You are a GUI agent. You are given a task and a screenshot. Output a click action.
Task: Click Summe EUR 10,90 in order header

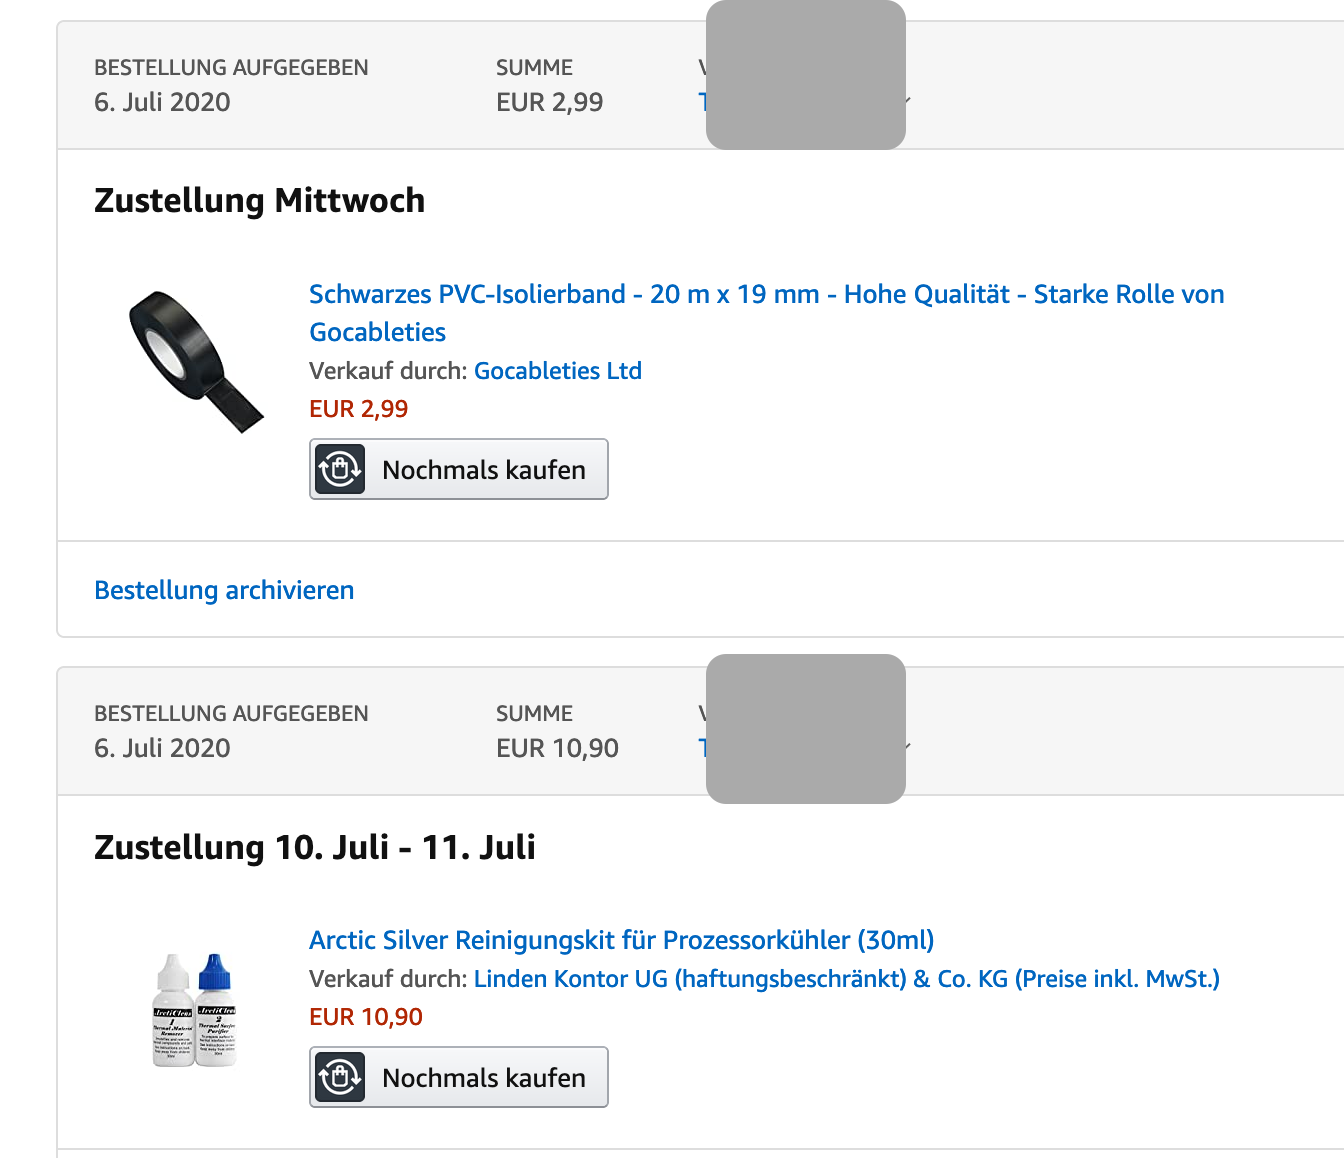pyautogui.click(x=557, y=748)
